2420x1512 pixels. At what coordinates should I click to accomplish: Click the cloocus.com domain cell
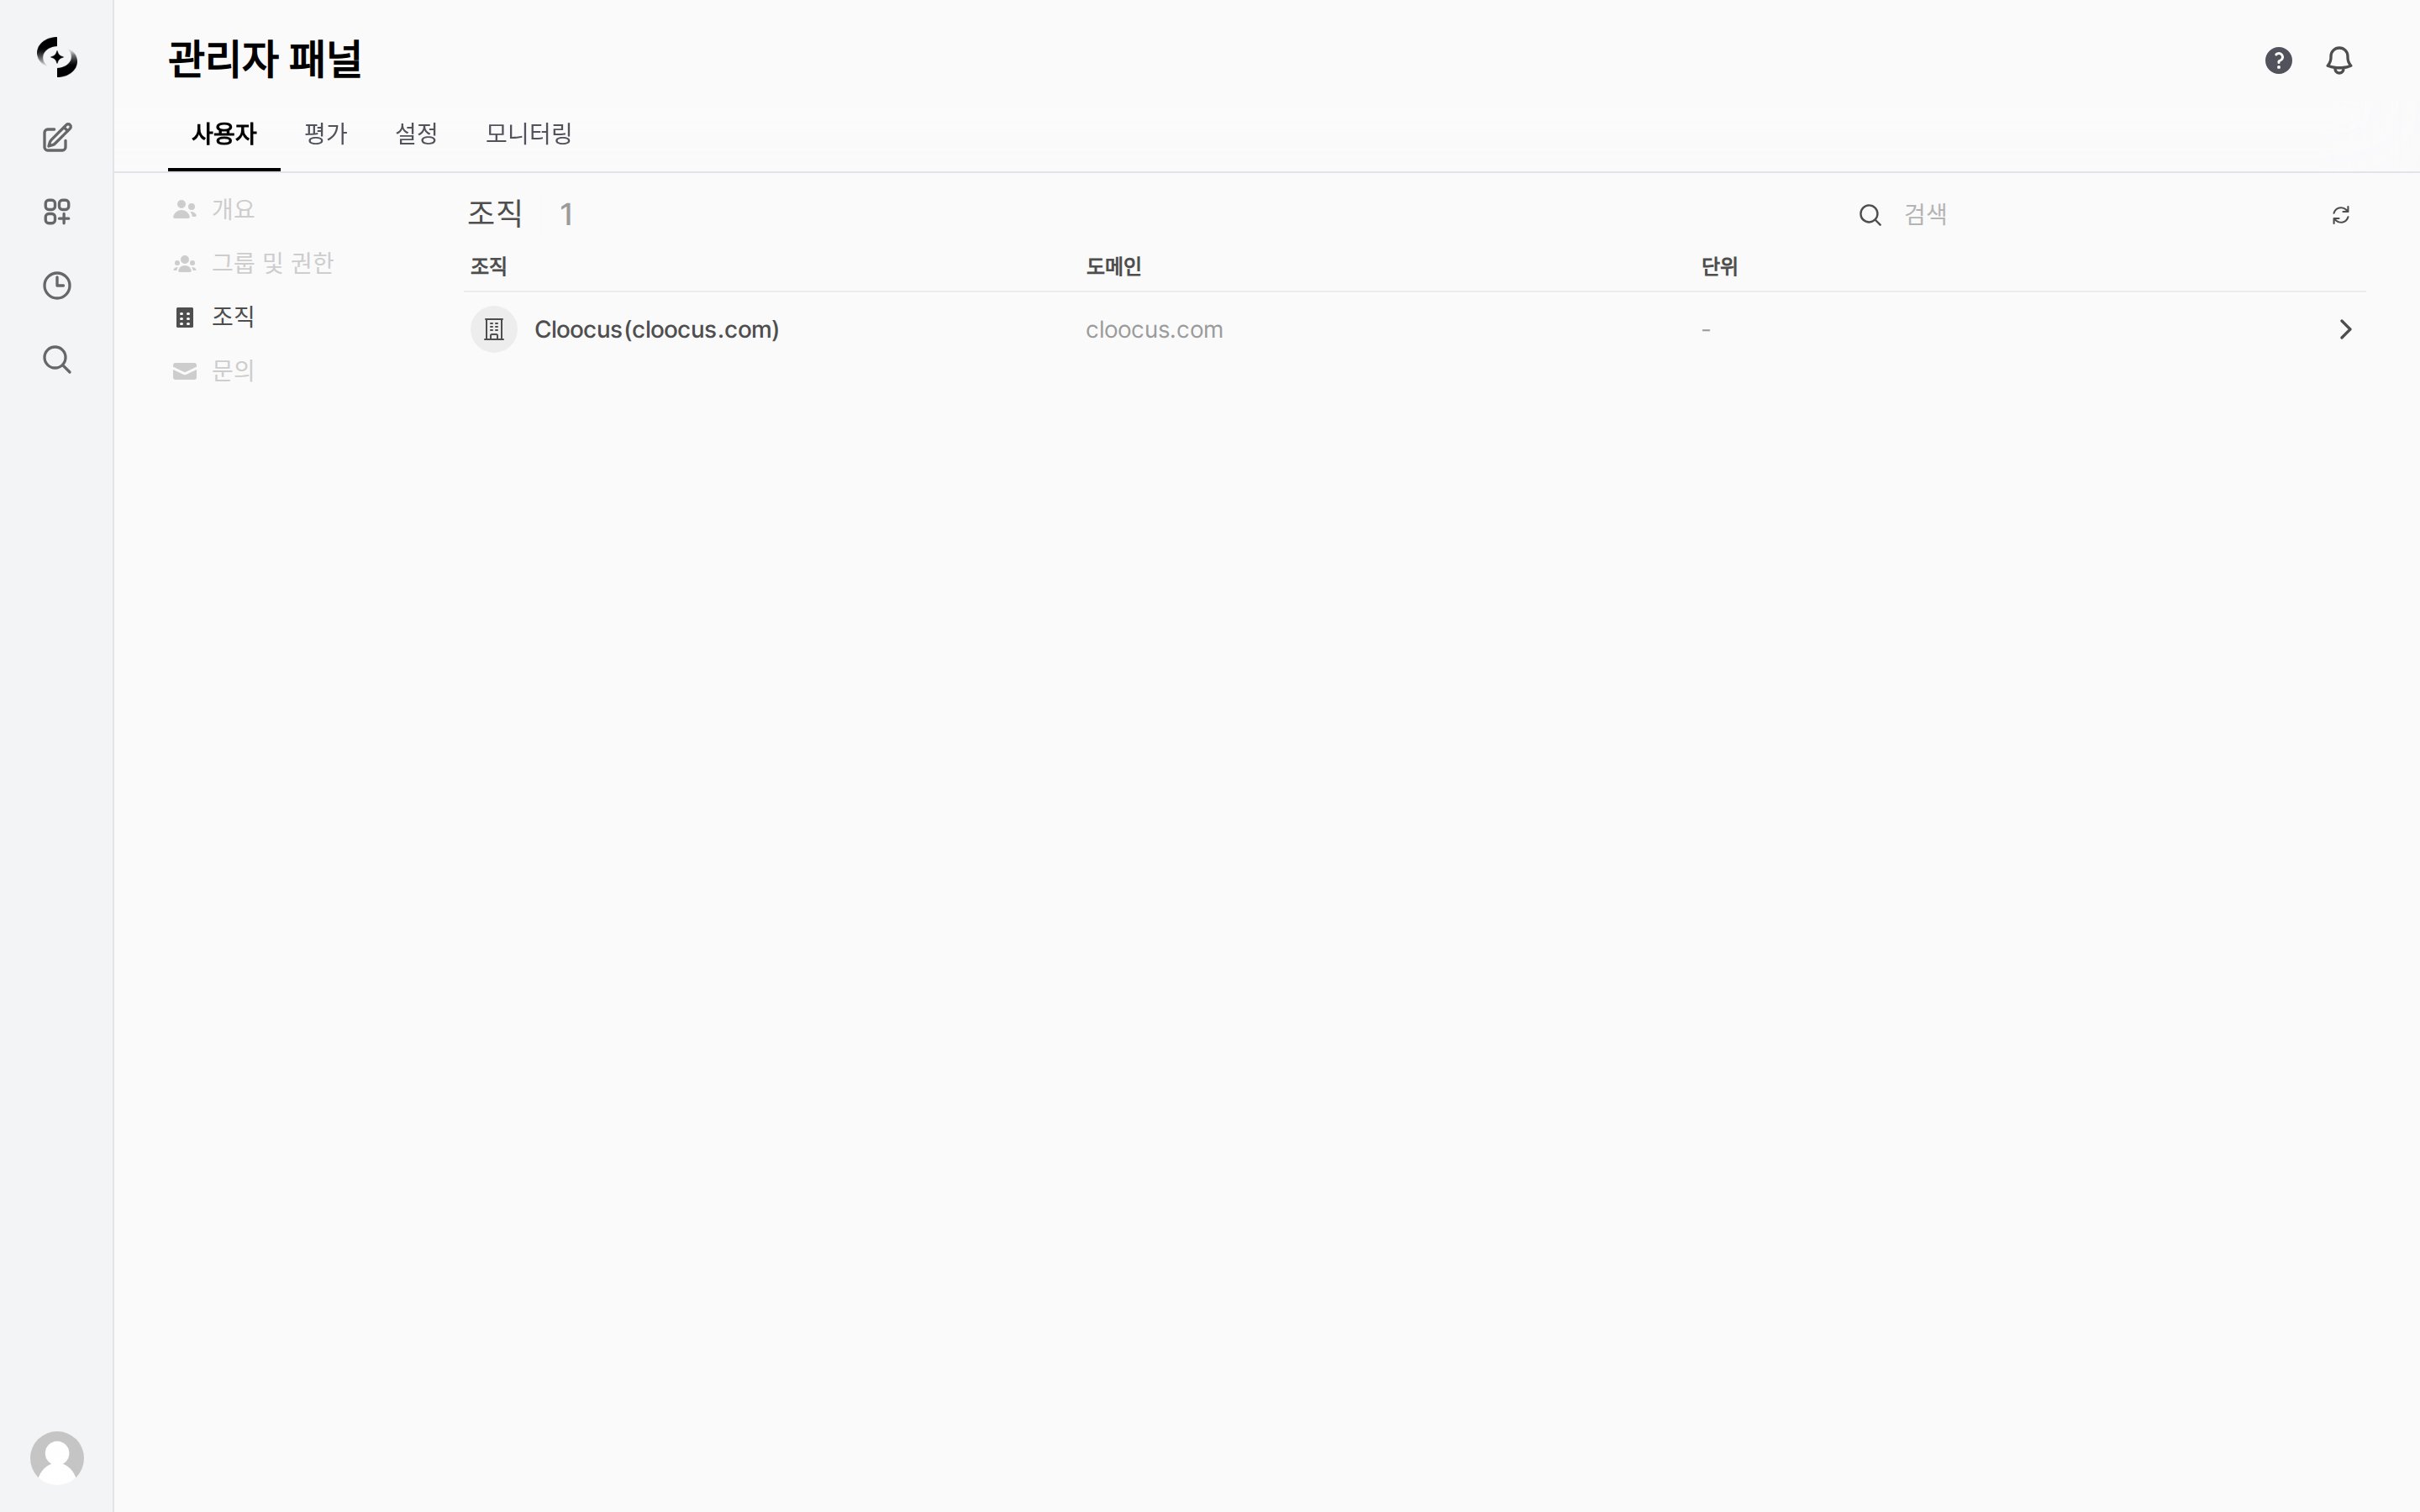pyautogui.click(x=1154, y=330)
